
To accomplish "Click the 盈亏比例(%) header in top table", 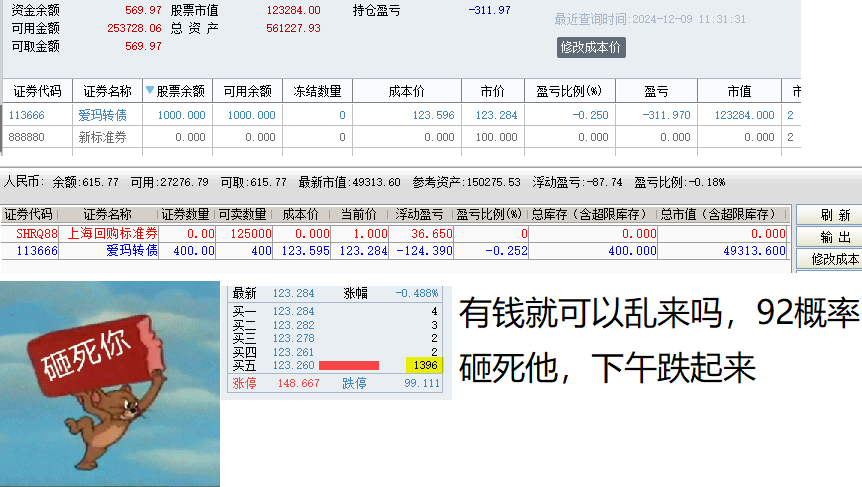I will click(570, 91).
